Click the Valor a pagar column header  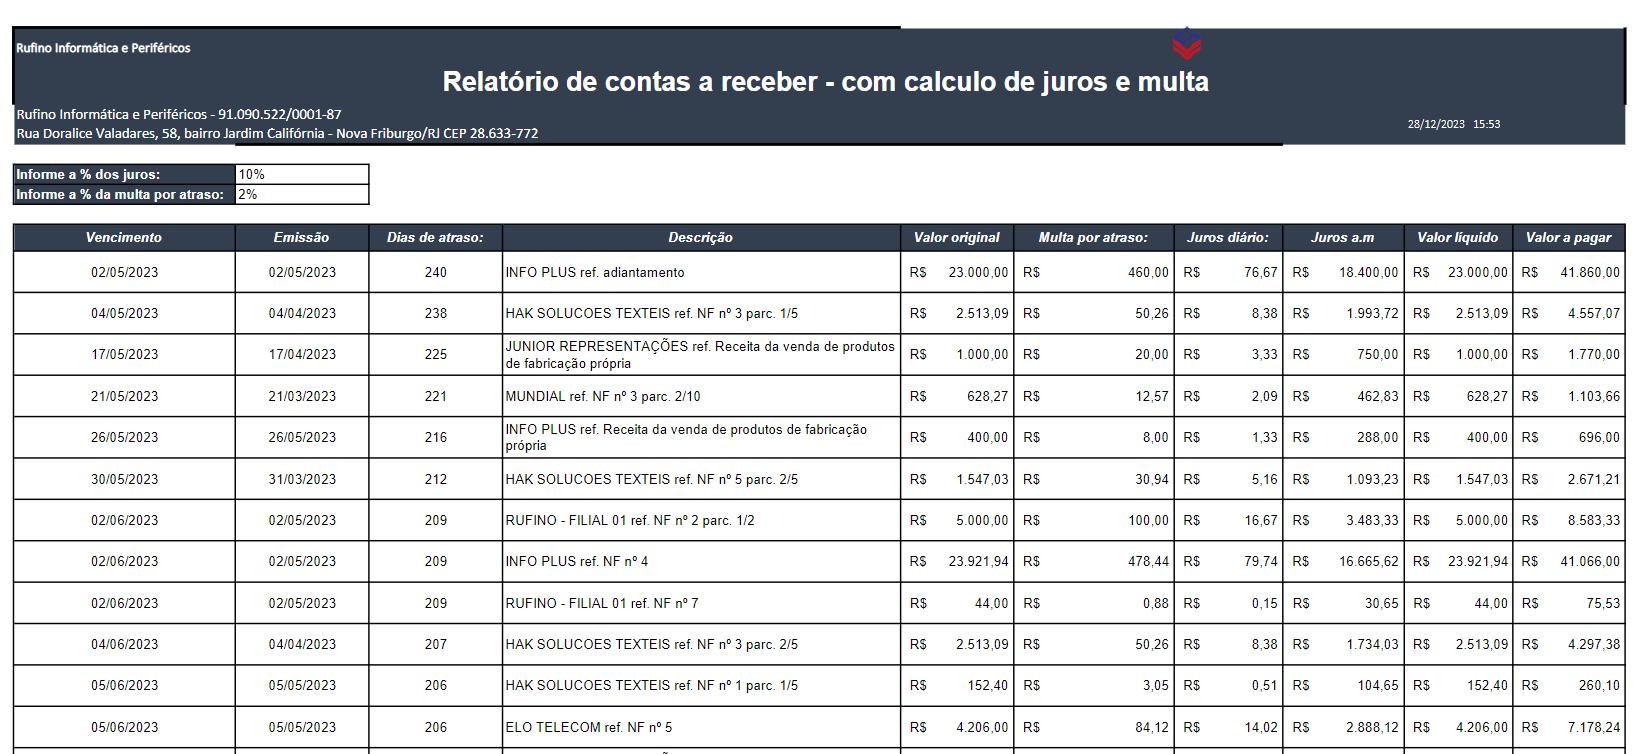click(x=1569, y=237)
